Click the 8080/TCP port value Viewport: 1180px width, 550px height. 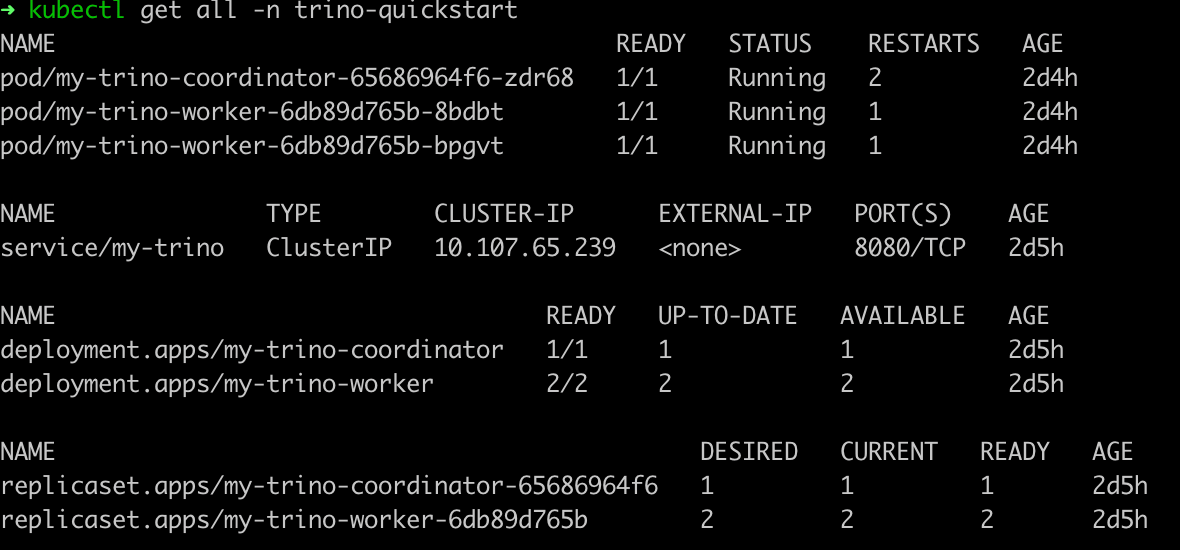pyautogui.click(x=910, y=248)
